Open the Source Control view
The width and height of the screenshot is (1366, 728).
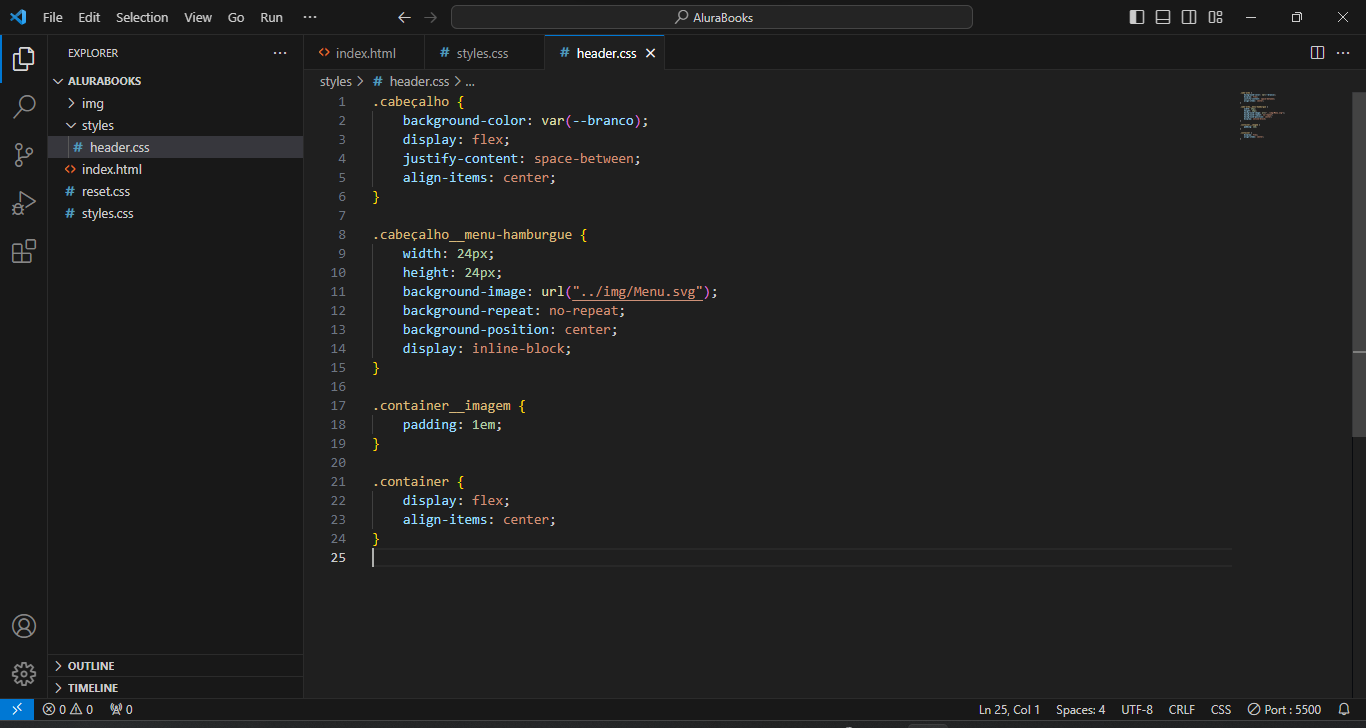(x=24, y=155)
